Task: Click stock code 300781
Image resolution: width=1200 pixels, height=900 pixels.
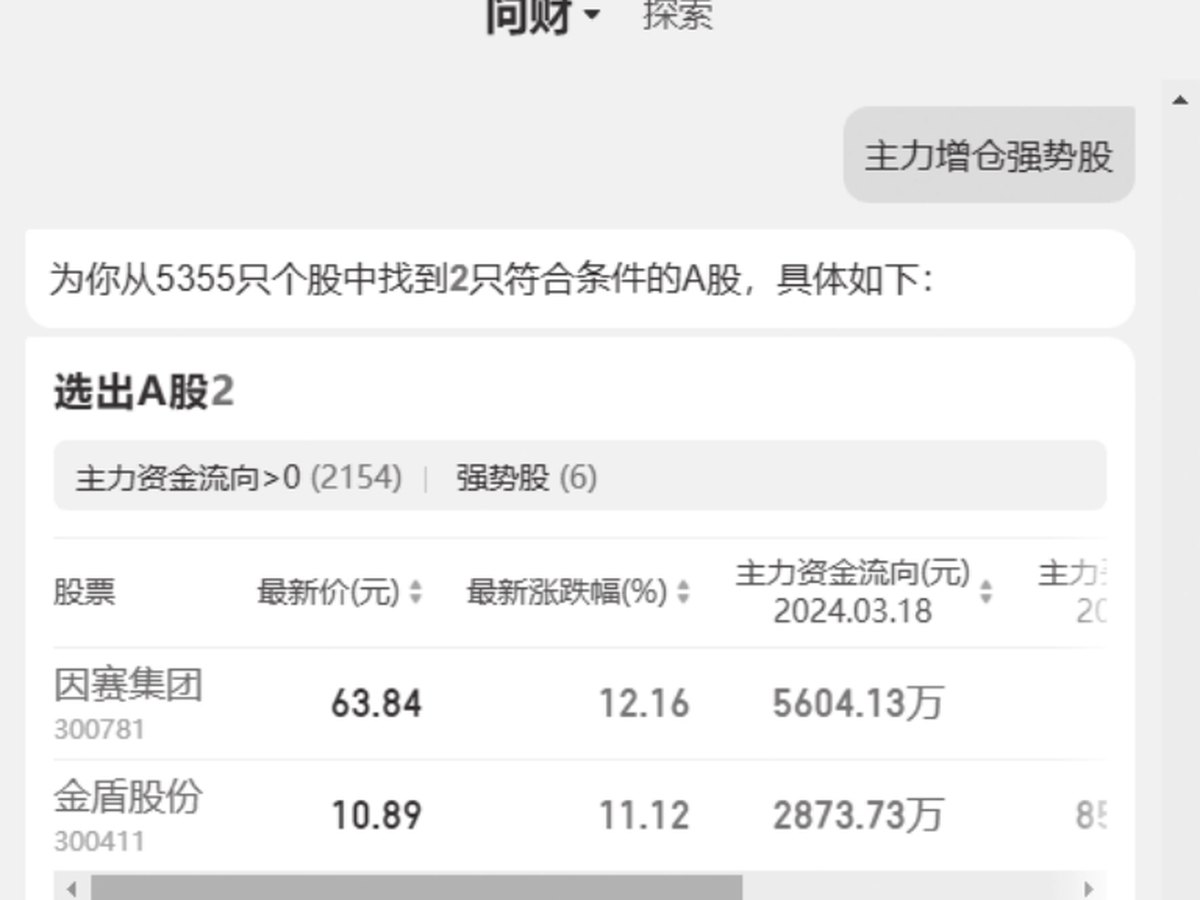Action: click(99, 730)
